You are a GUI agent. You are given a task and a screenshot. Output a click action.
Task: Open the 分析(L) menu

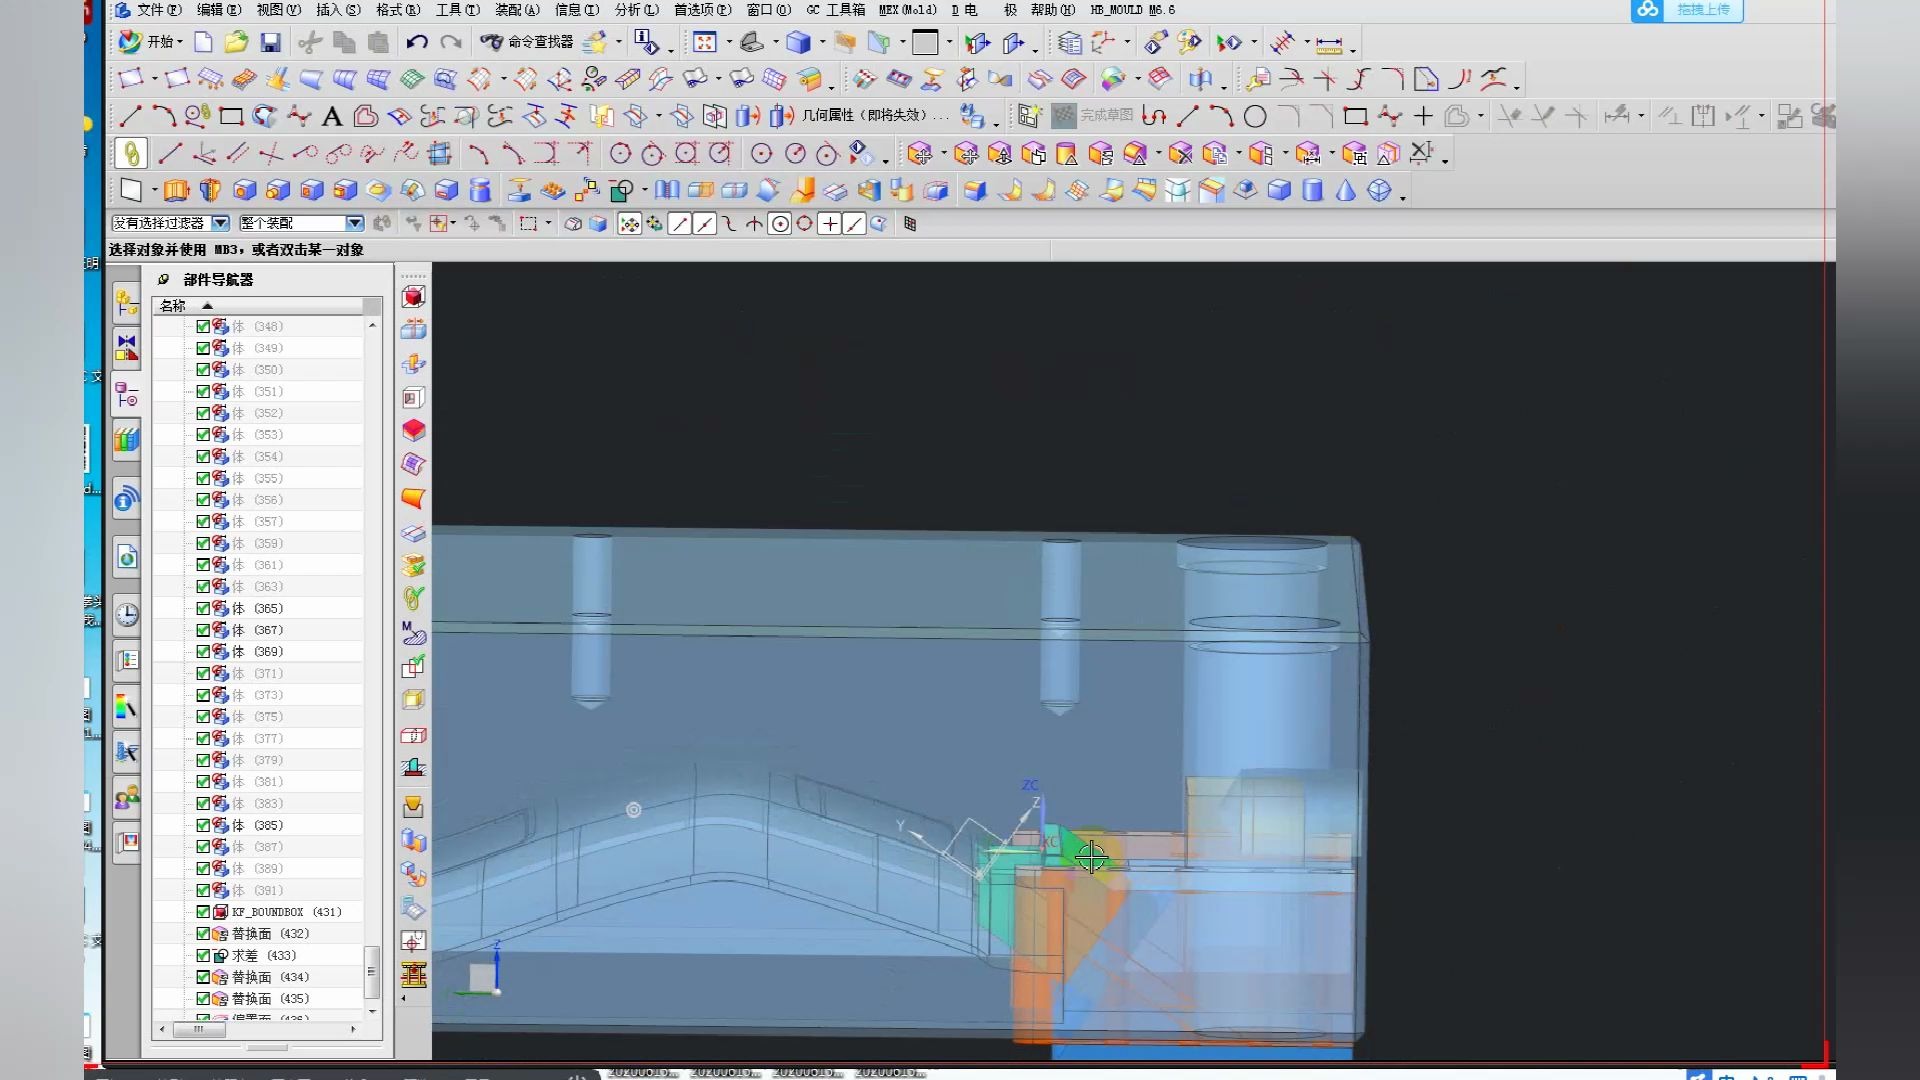[x=636, y=10]
